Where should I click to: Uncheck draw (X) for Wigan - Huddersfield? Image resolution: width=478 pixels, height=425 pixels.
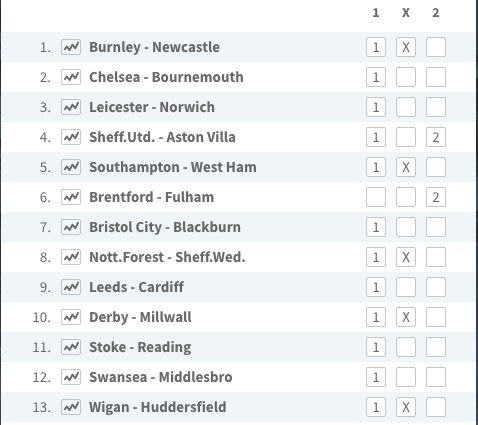pos(406,407)
